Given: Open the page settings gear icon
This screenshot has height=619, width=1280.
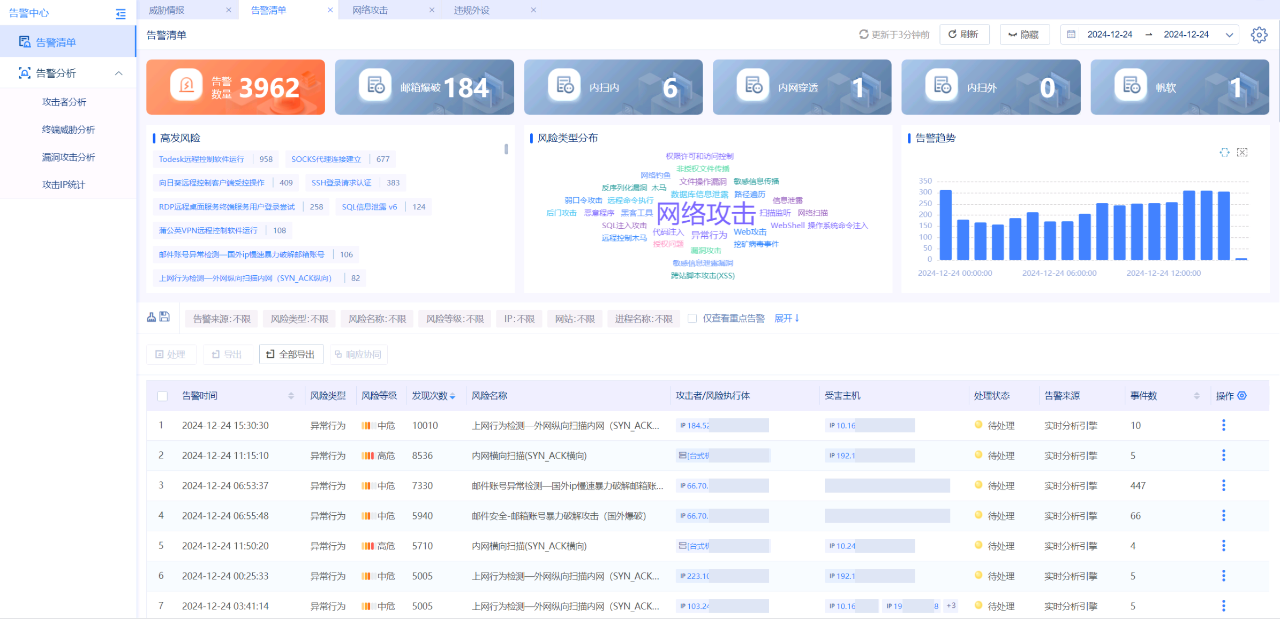Looking at the screenshot, I should [1259, 35].
